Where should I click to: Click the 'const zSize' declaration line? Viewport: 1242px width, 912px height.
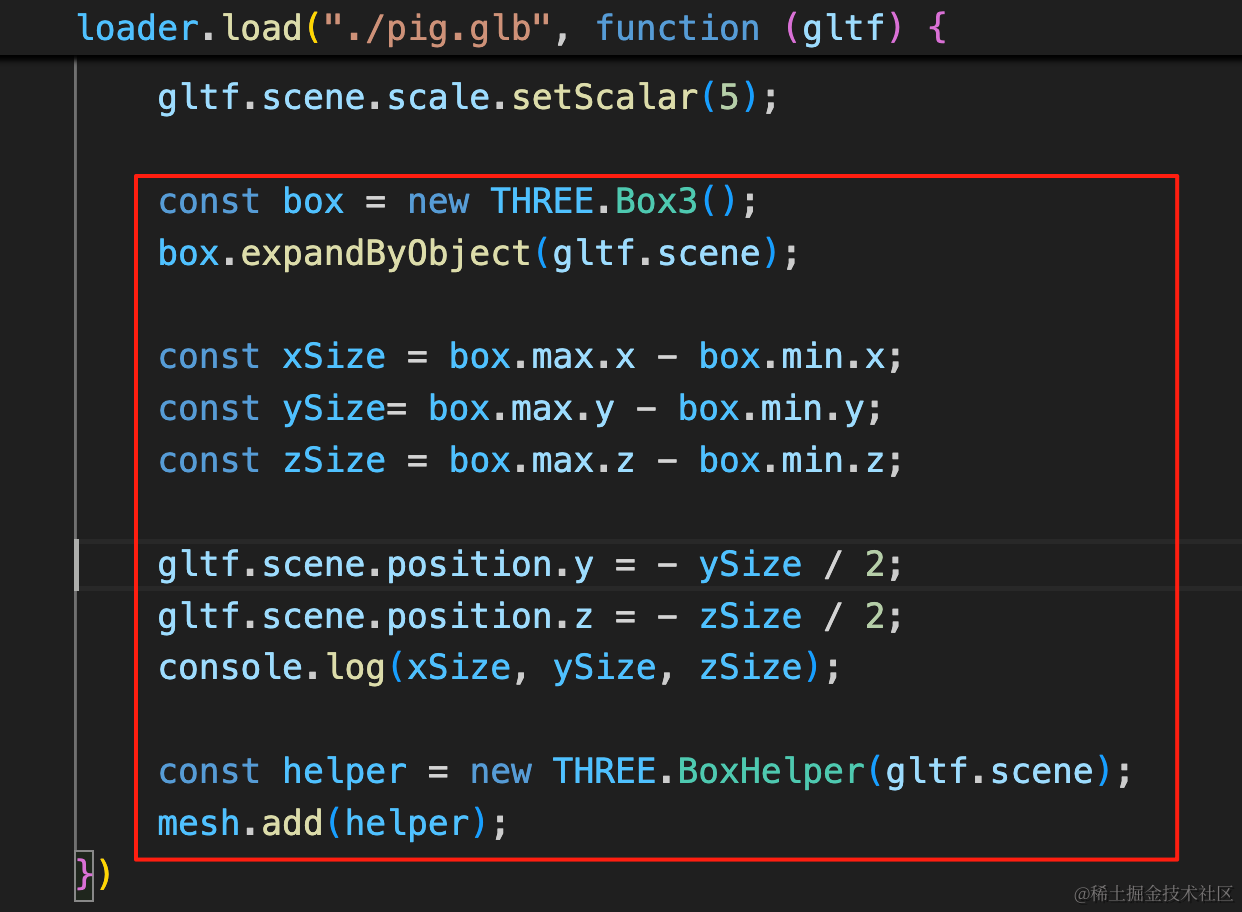point(530,462)
